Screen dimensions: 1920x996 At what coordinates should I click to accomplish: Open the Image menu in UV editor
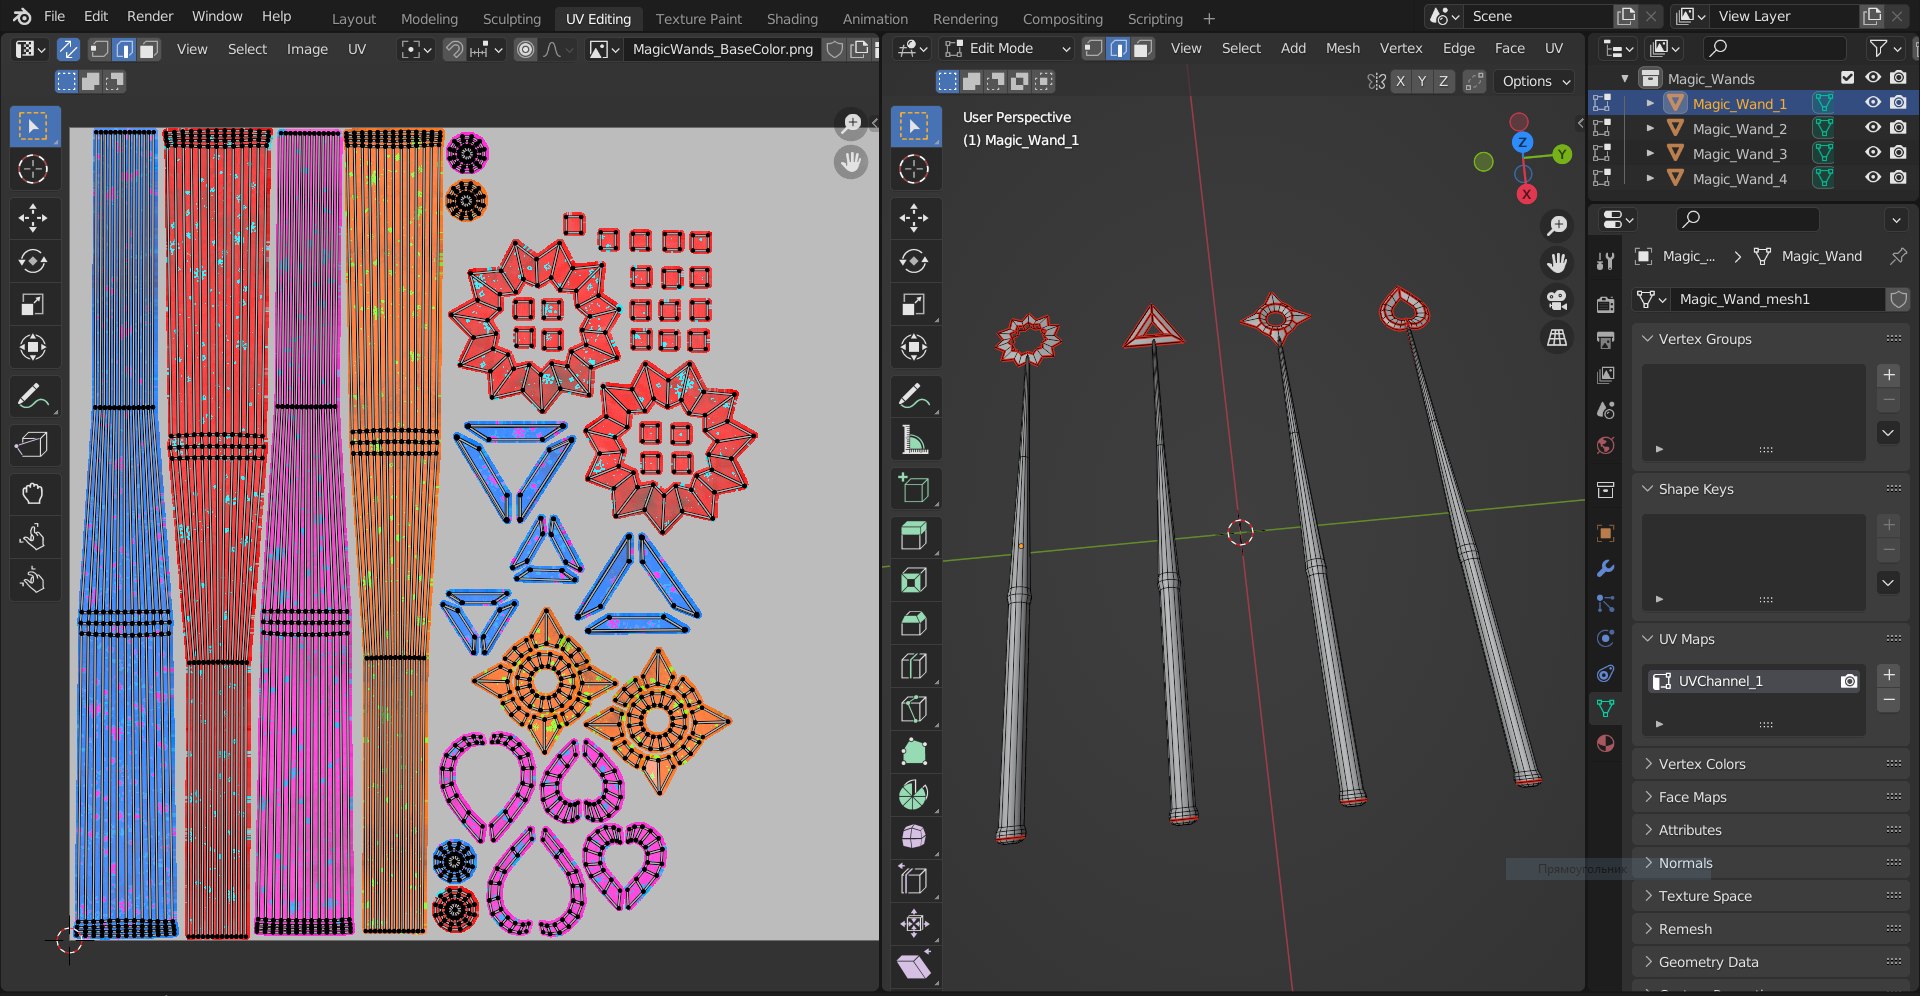307,49
